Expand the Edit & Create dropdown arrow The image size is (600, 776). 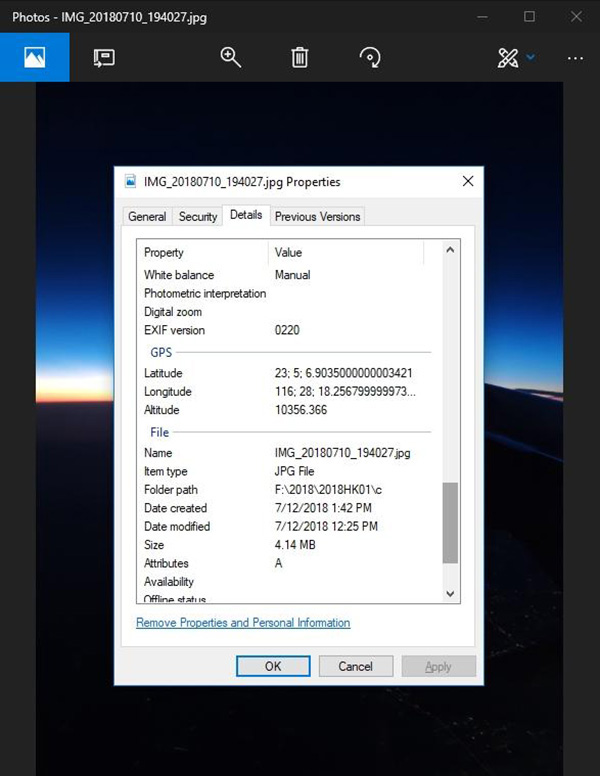[531, 57]
